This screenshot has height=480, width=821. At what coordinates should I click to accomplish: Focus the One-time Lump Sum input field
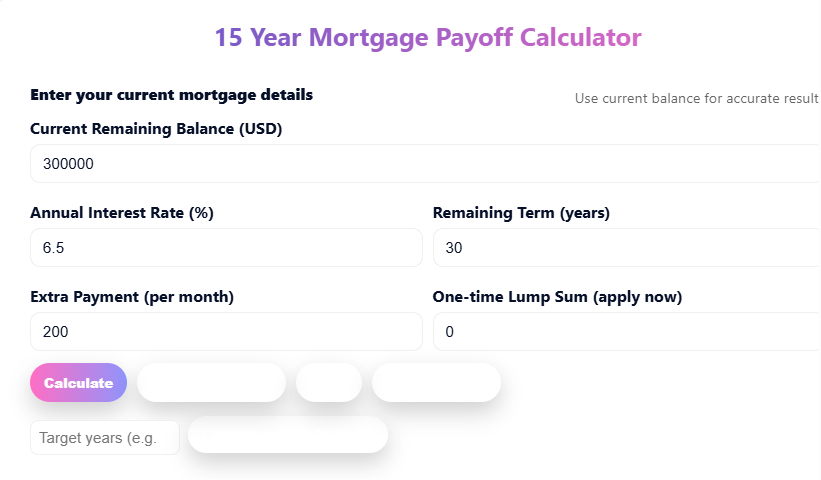pos(626,332)
